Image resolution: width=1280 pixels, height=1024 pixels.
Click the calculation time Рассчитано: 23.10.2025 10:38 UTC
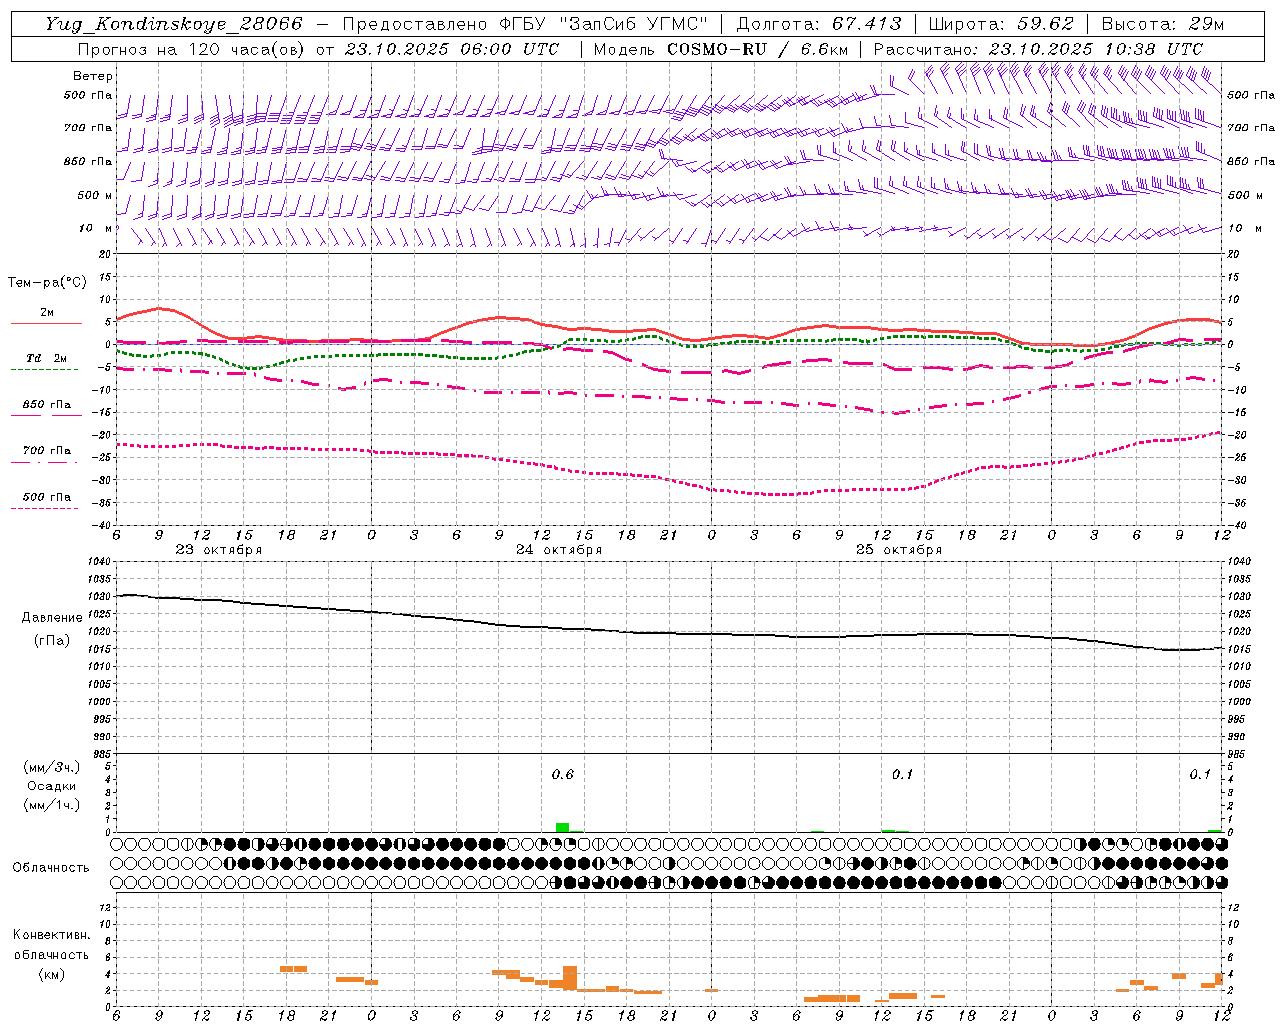point(1038,49)
